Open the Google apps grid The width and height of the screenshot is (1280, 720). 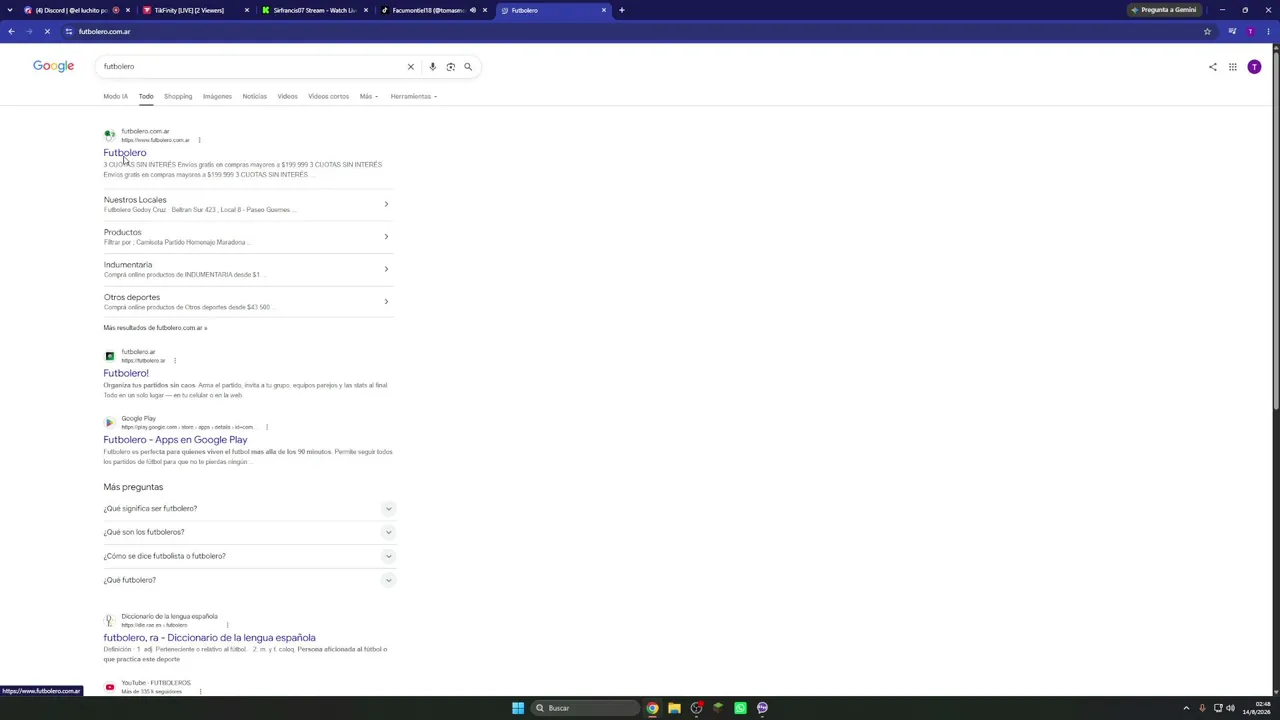tap(1233, 67)
